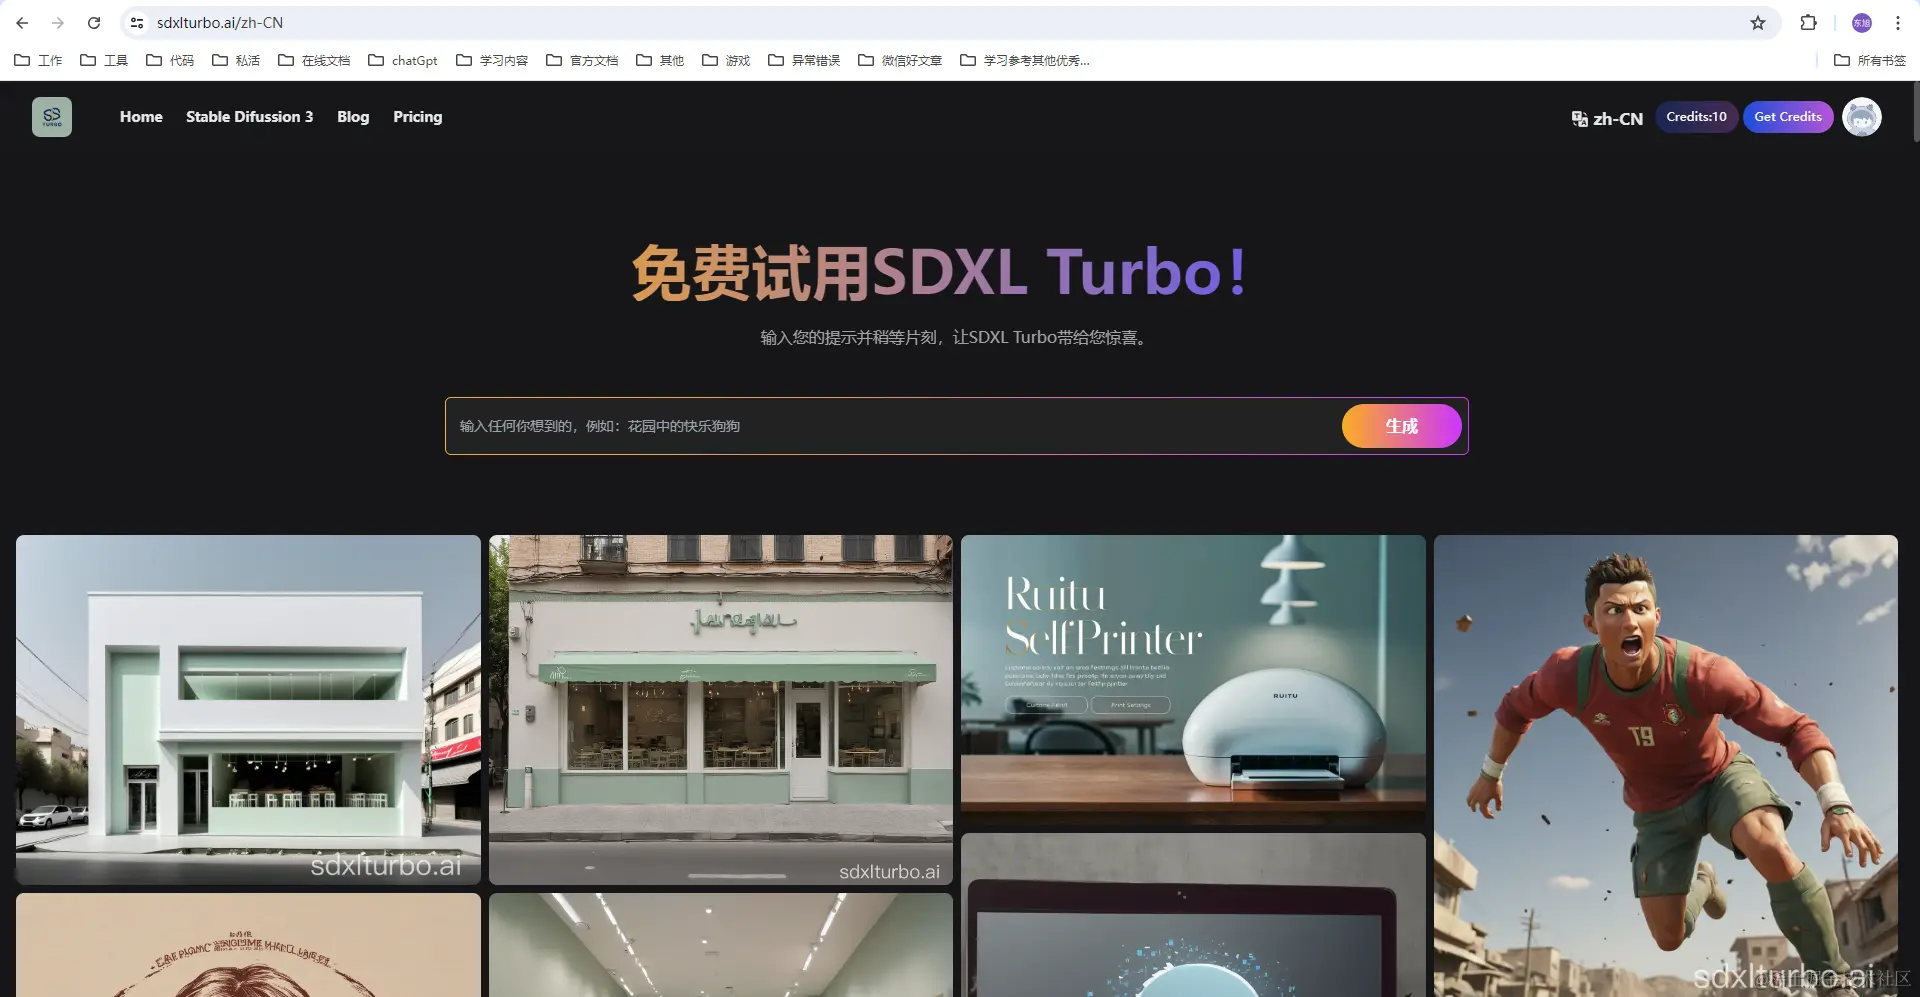Open Stable Difussion 3 nav item
Screen dimensions: 1920x997
pos(249,117)
